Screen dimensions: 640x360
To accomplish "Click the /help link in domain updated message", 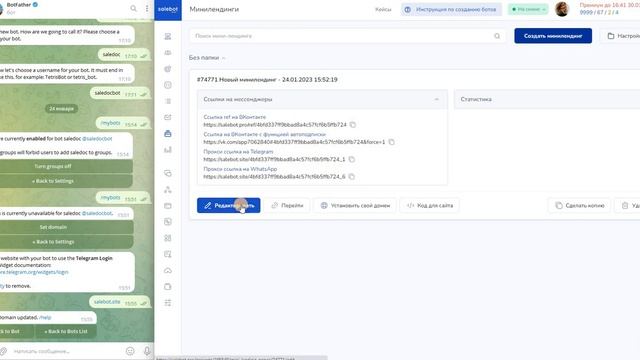I will 45,317.
